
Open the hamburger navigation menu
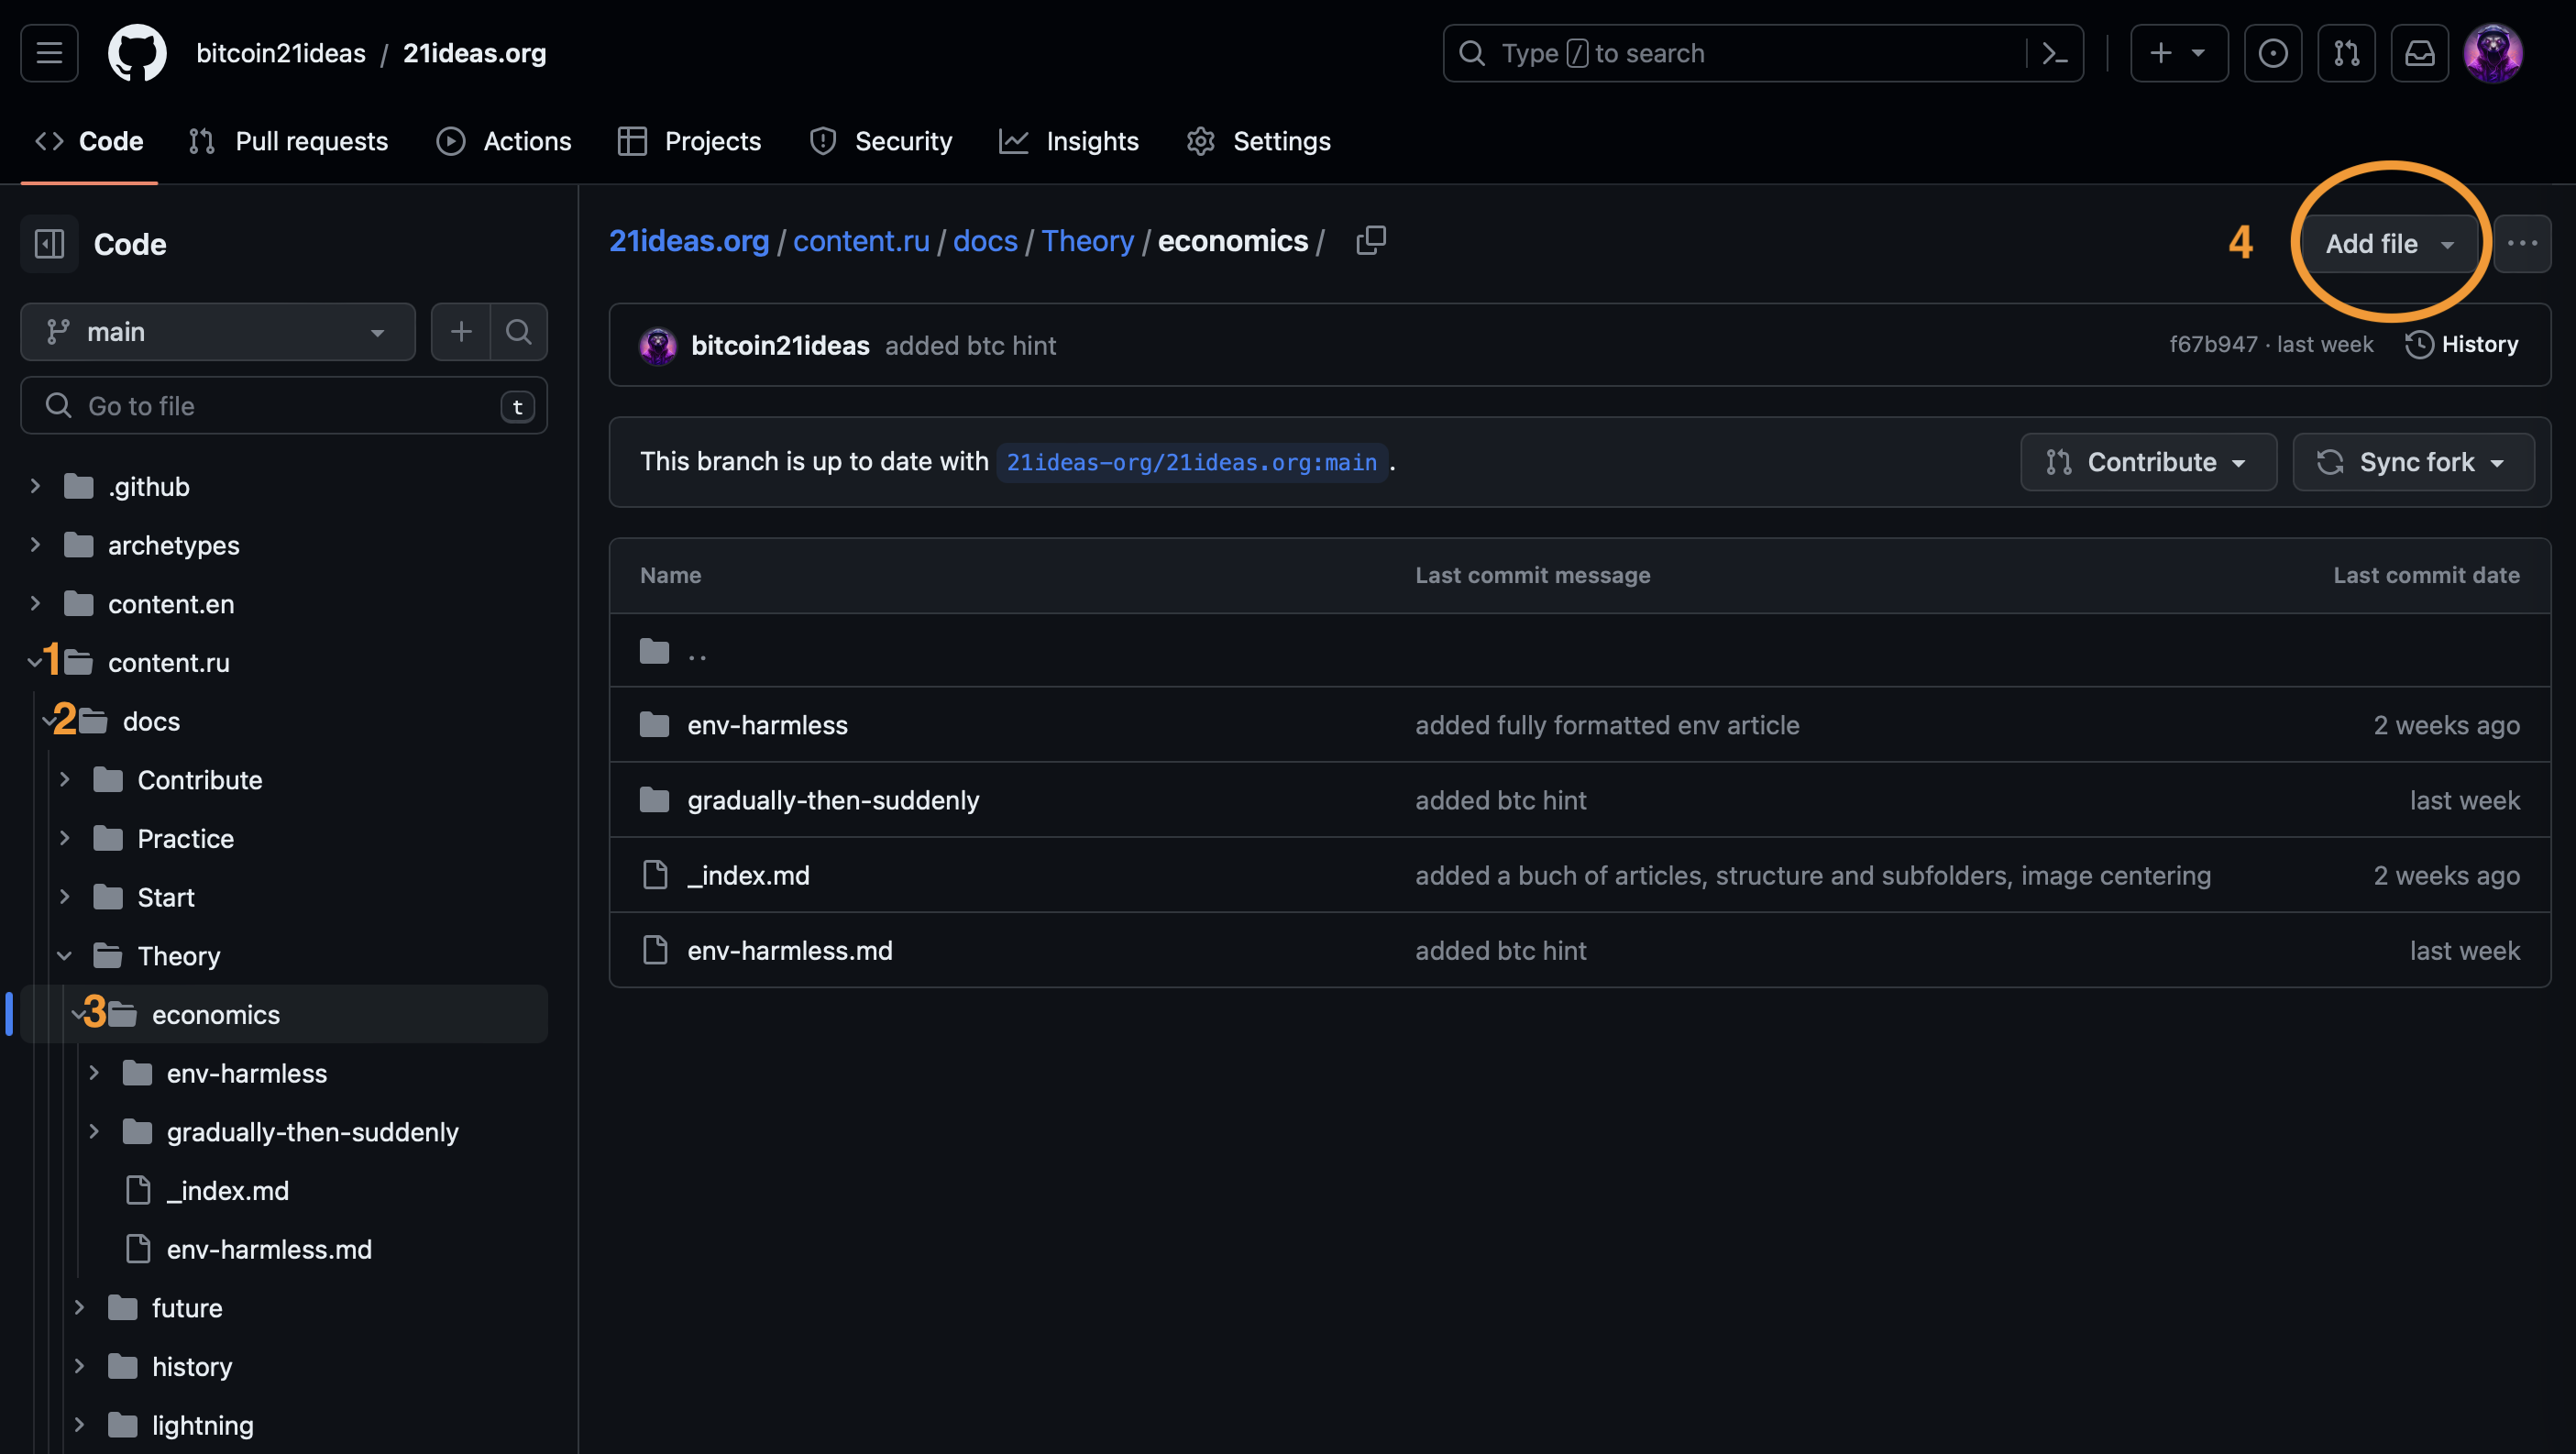(49, 53)
